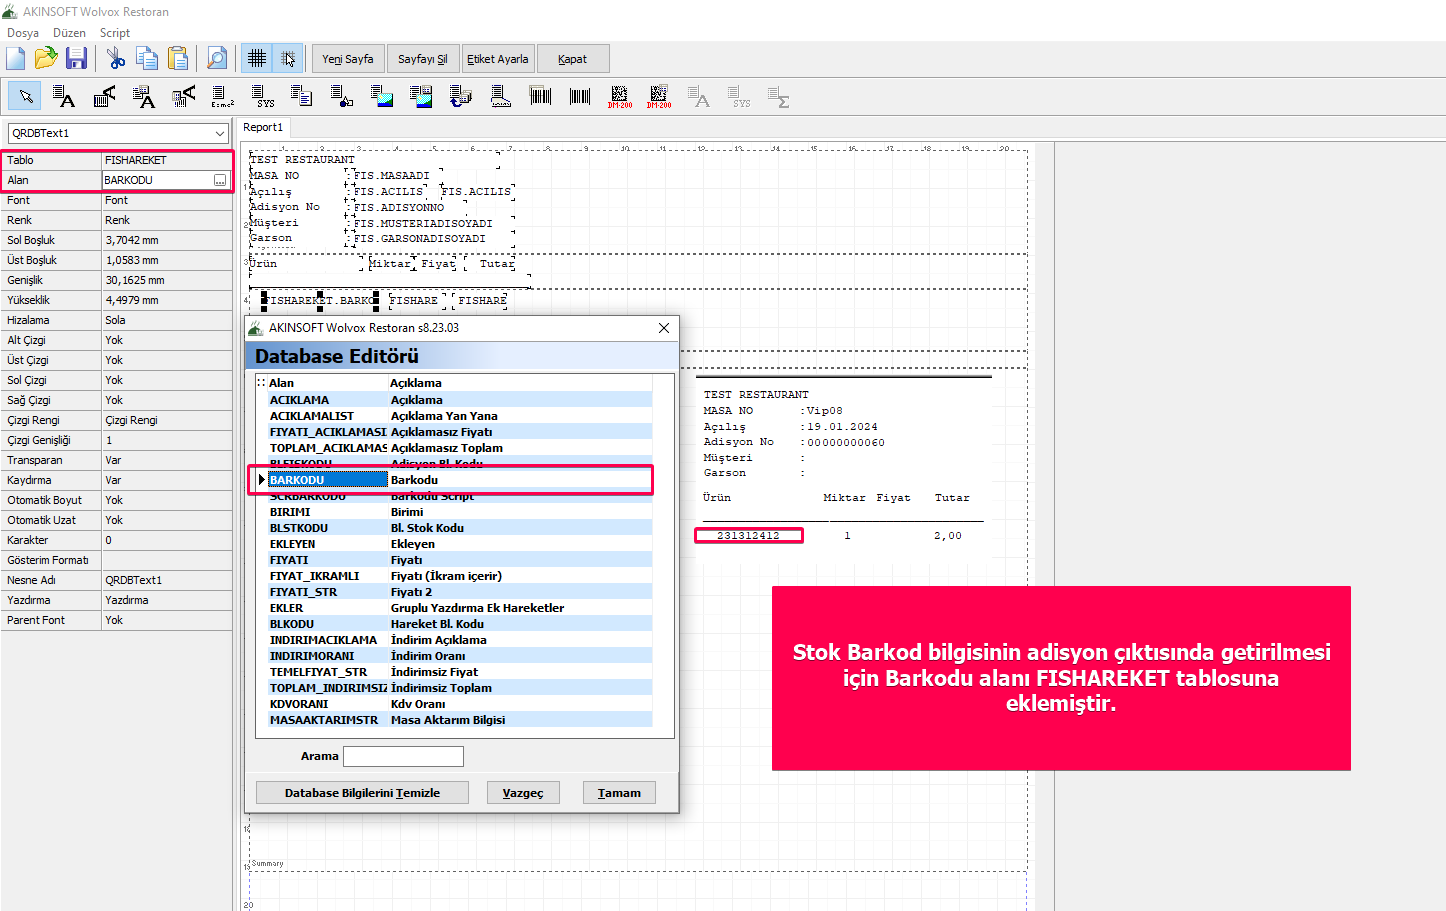
Task: Paste from clipboard using the paste icon
Action: (x=178, y=59)
